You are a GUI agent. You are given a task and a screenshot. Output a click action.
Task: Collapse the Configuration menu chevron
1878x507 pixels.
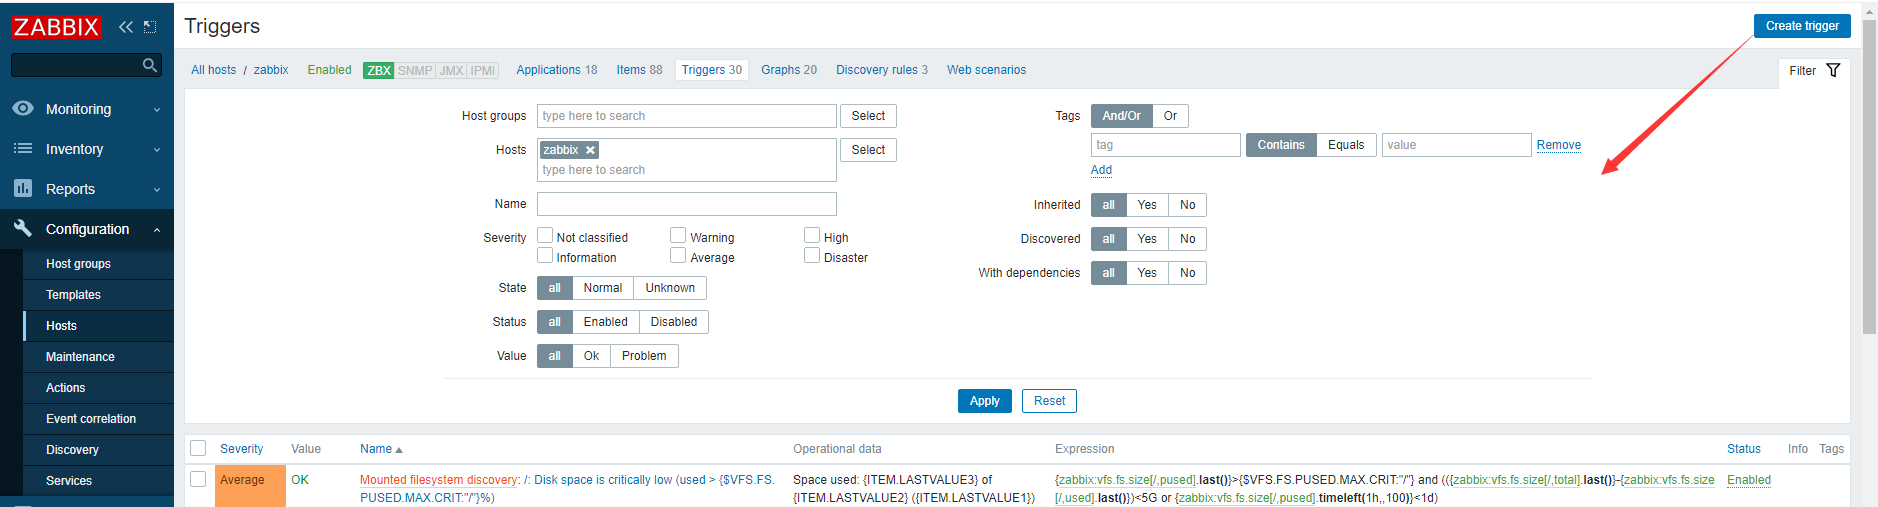coord(157,230)
